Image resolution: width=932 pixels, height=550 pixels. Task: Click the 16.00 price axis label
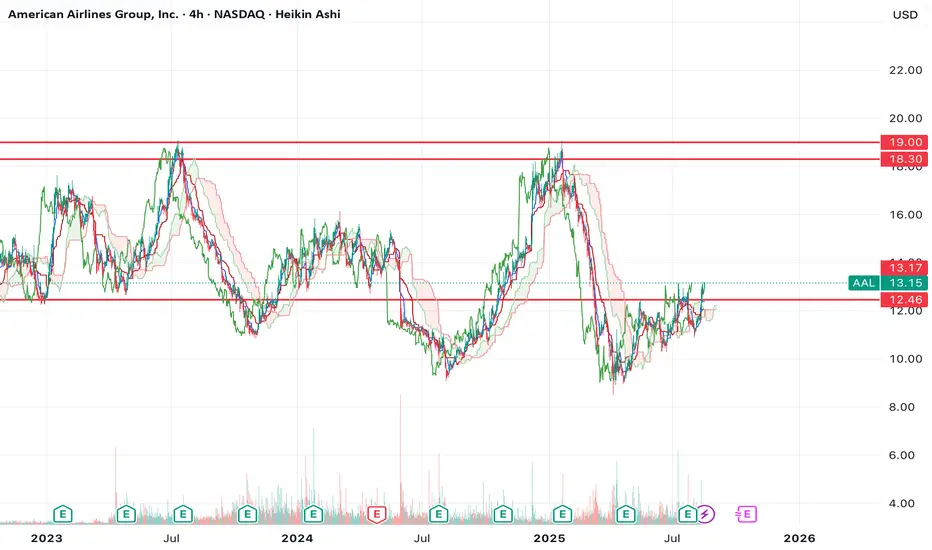[x=905, y=215]
